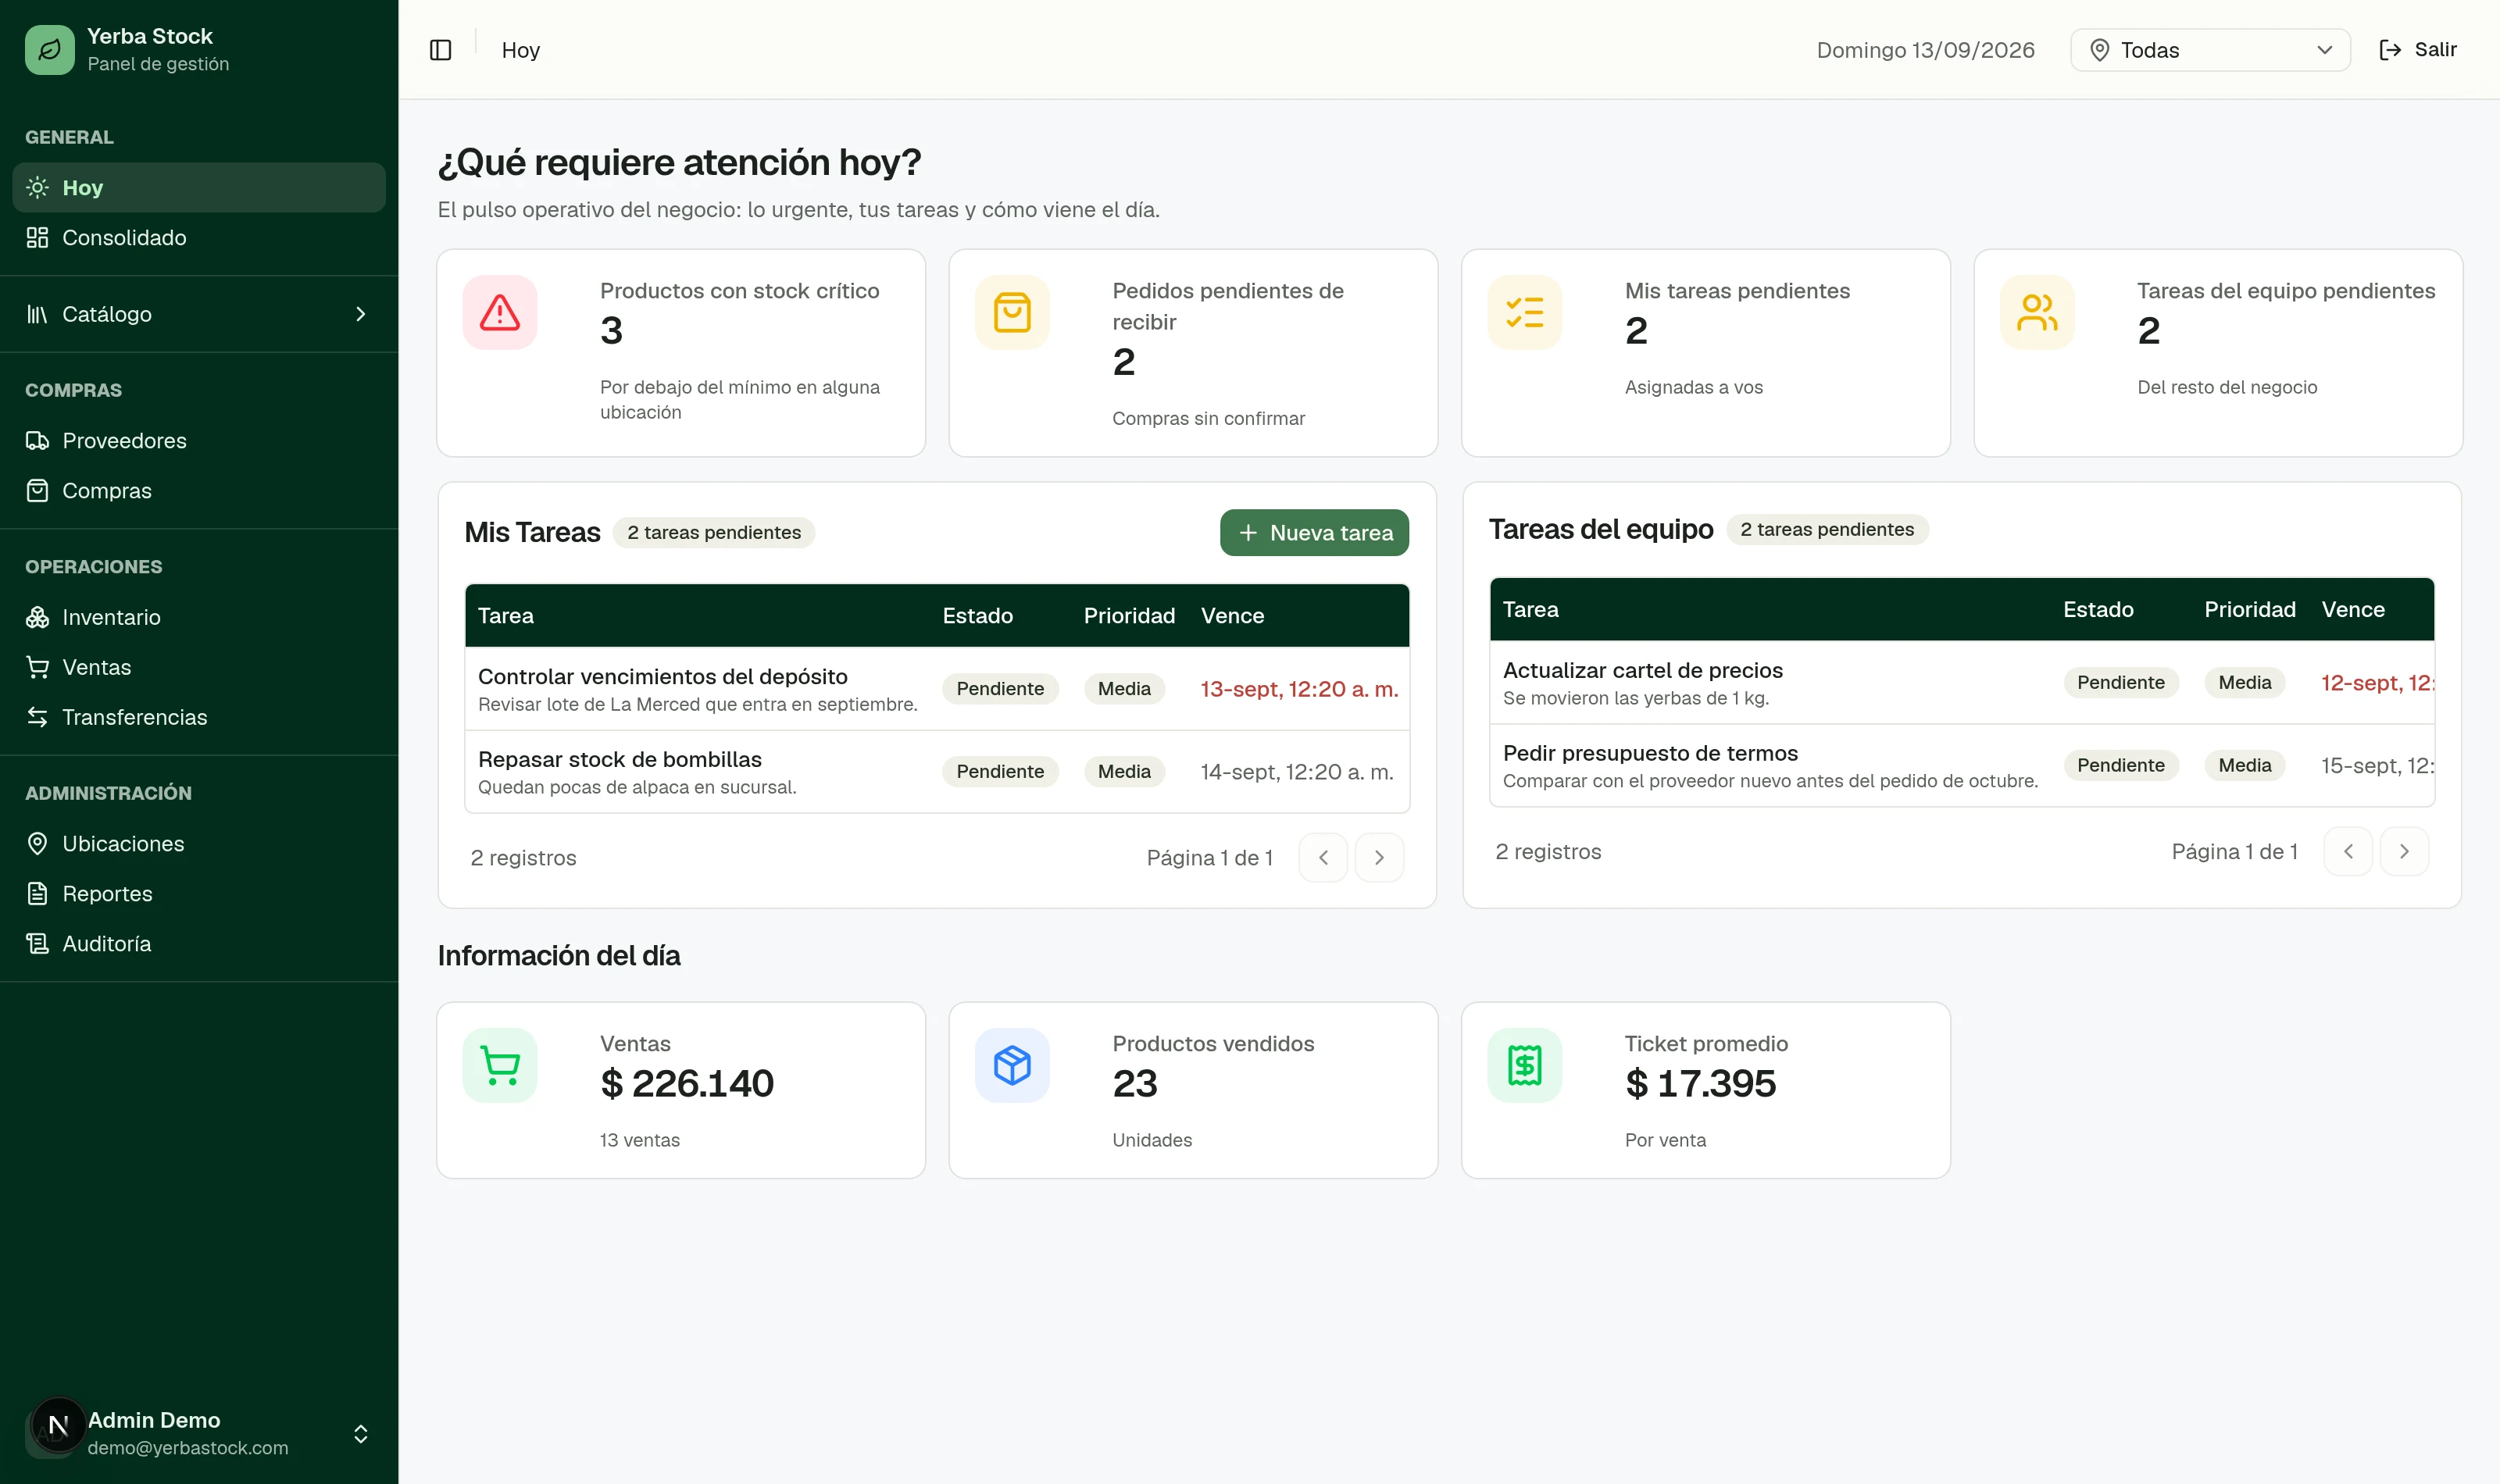Screen dimensions: 2500x1484
Task: Click Media badge in the cartel de precios row
Action: (x=2244, y=683)
